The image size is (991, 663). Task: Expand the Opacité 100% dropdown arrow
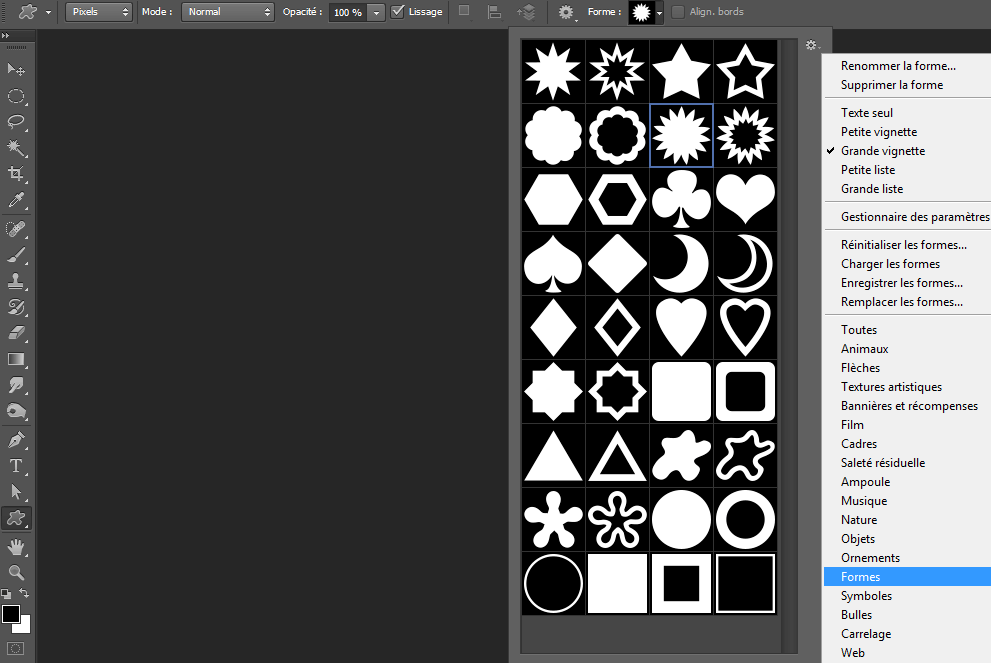375,12
